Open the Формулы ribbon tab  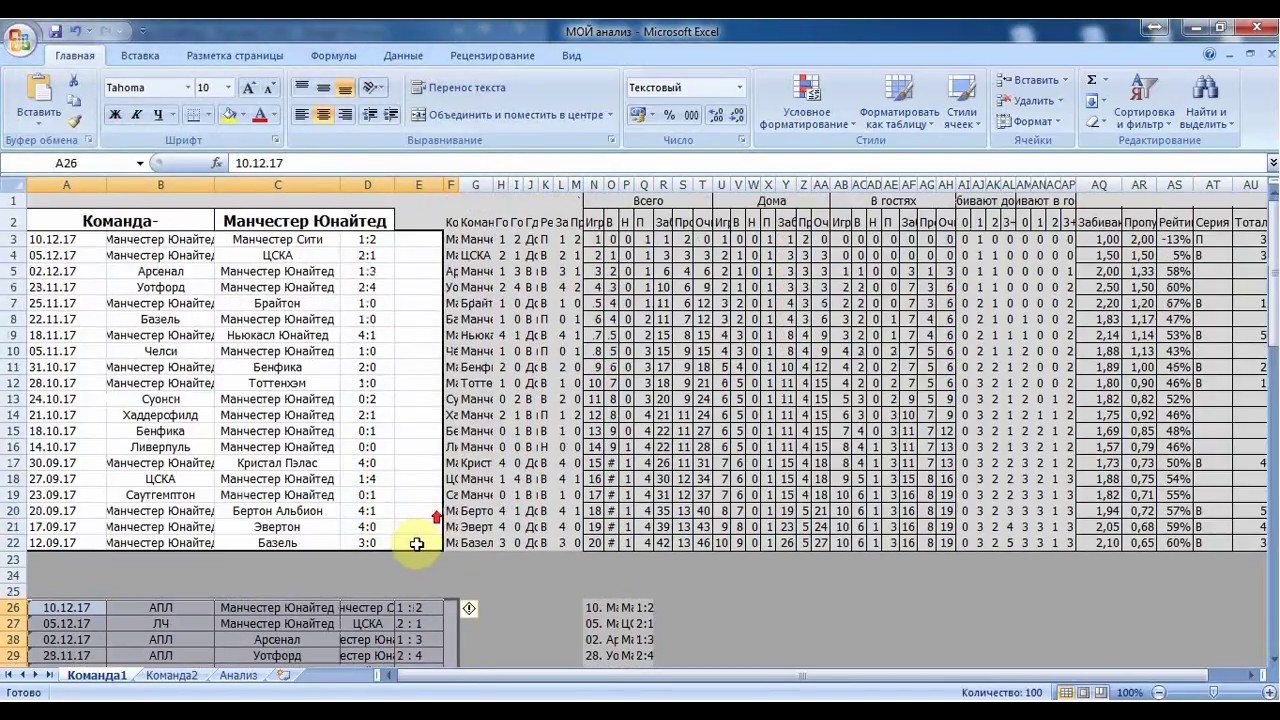click(334, 56)
